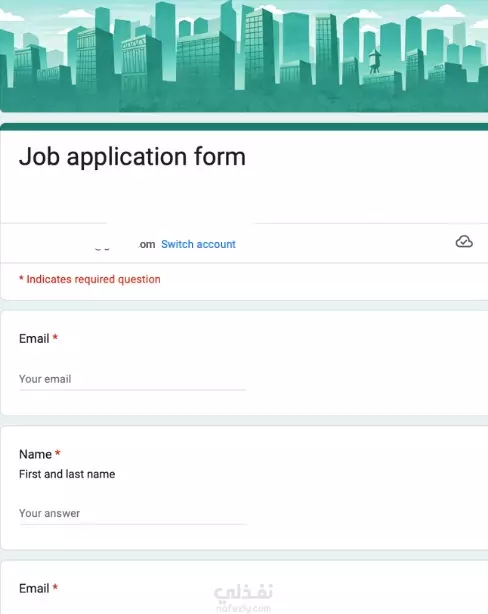
Task: Click the Name question label
Action: [35, 454]
